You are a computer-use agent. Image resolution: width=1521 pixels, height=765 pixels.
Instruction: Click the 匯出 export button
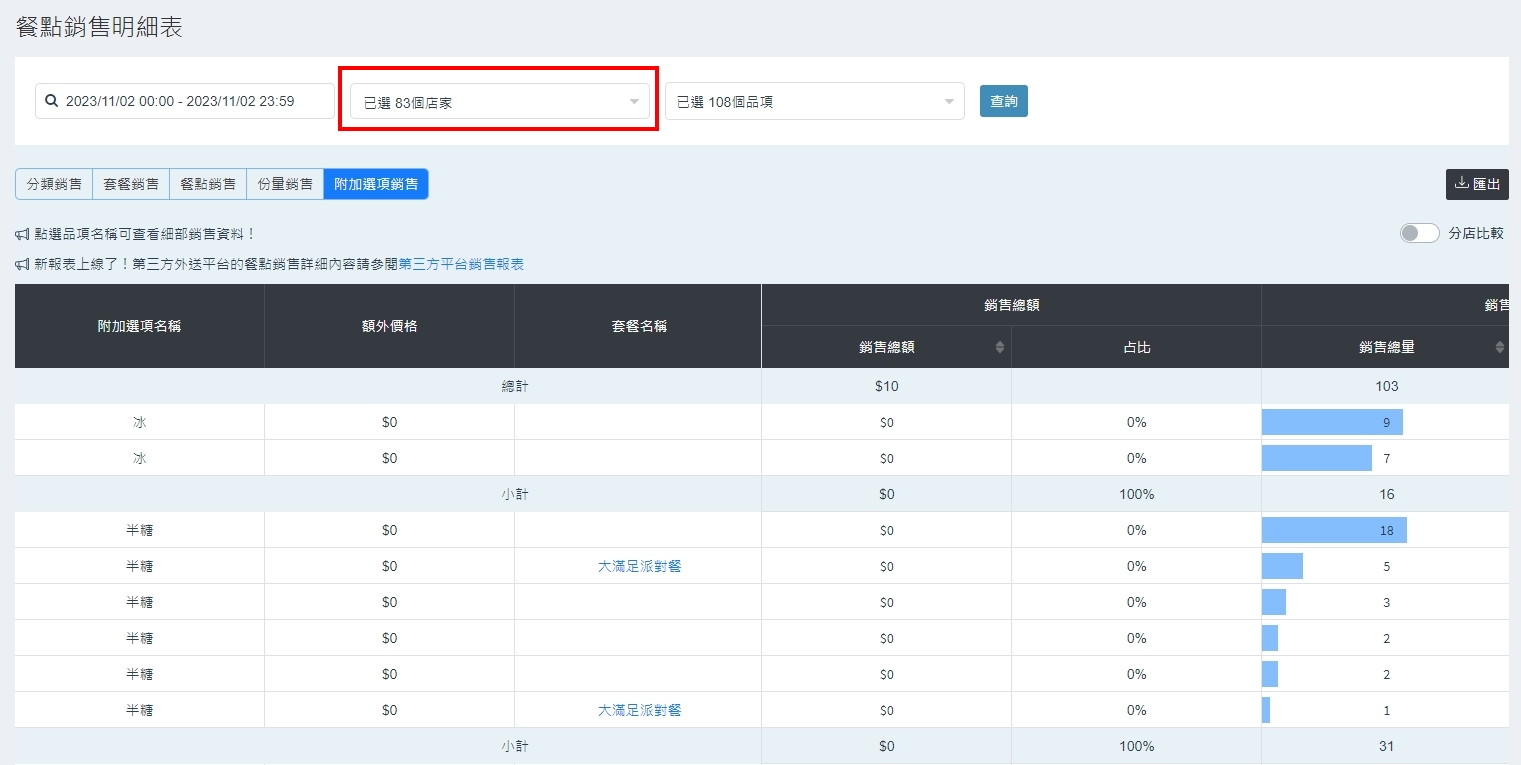point(1477,184)
